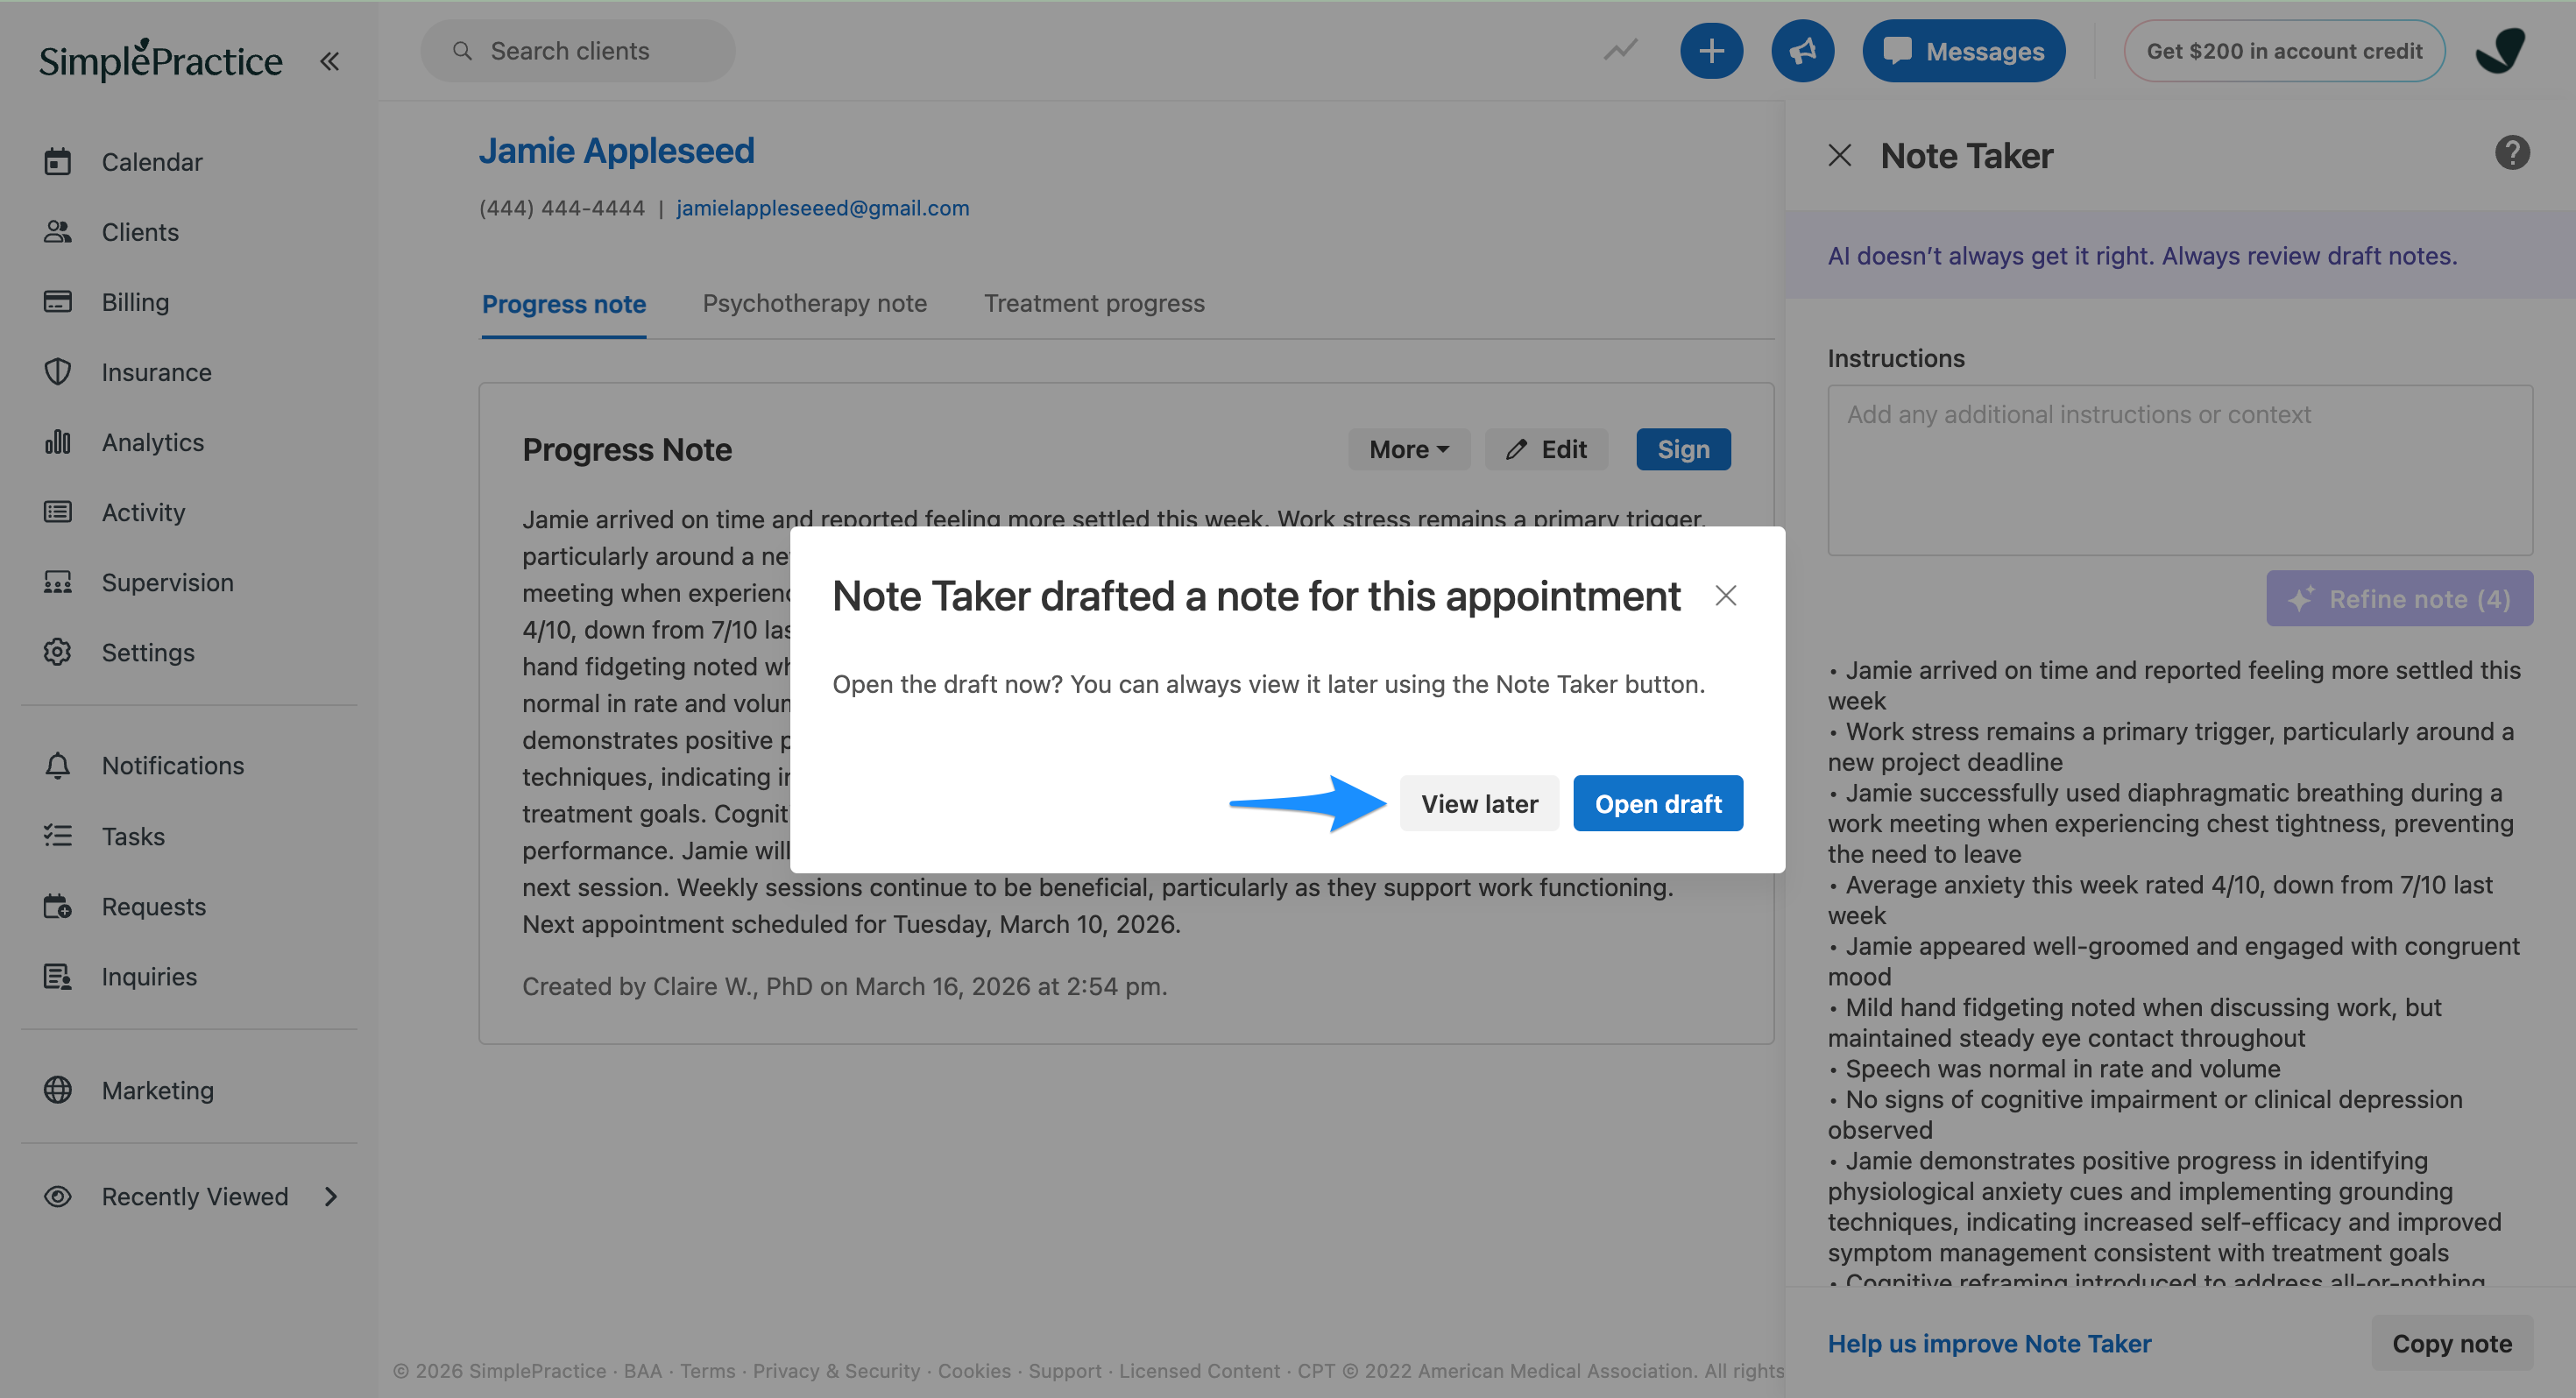Click the Messages button
The image size is (2576, 1398).
click(1963, 51)
